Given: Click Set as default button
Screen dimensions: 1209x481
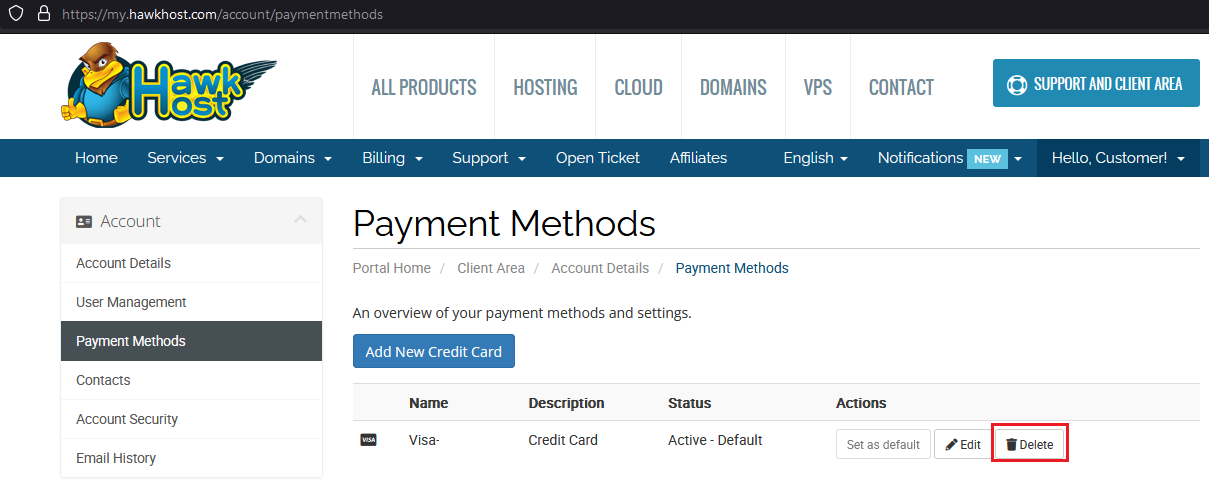Looking at the screenshot, I should pyautogui.click(x=883, y=444).
